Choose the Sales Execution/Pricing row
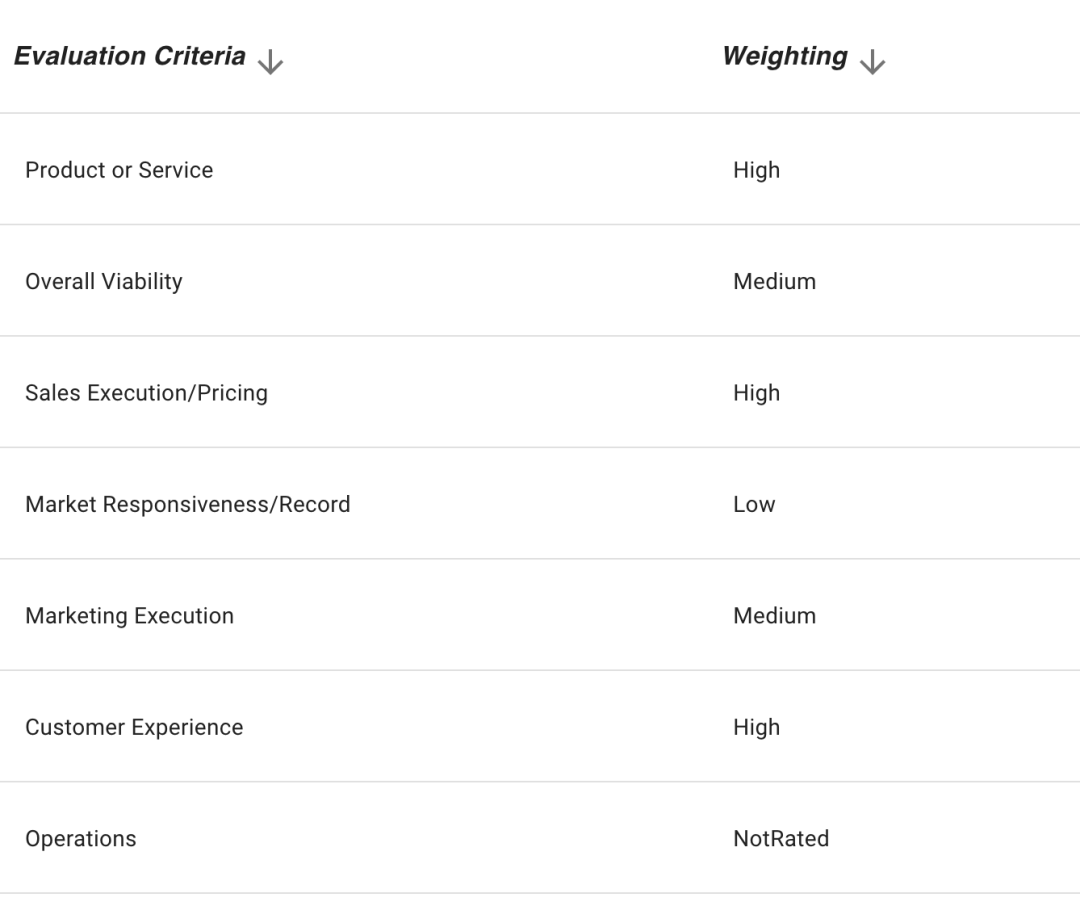Viewport: 1080px width, 906px height. (x=540, y=393)
